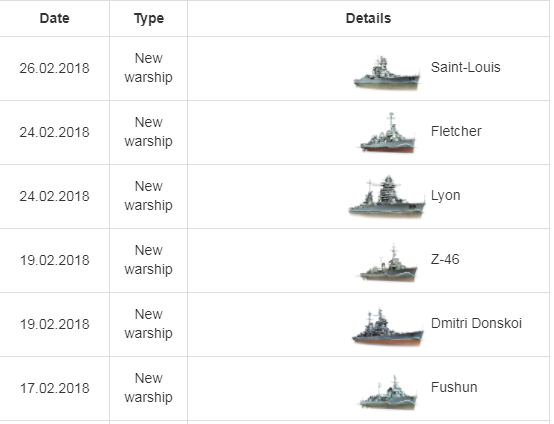Open the Dmitri Donskoi name link
Screen dimensions: 554x424
pos(476,323)
